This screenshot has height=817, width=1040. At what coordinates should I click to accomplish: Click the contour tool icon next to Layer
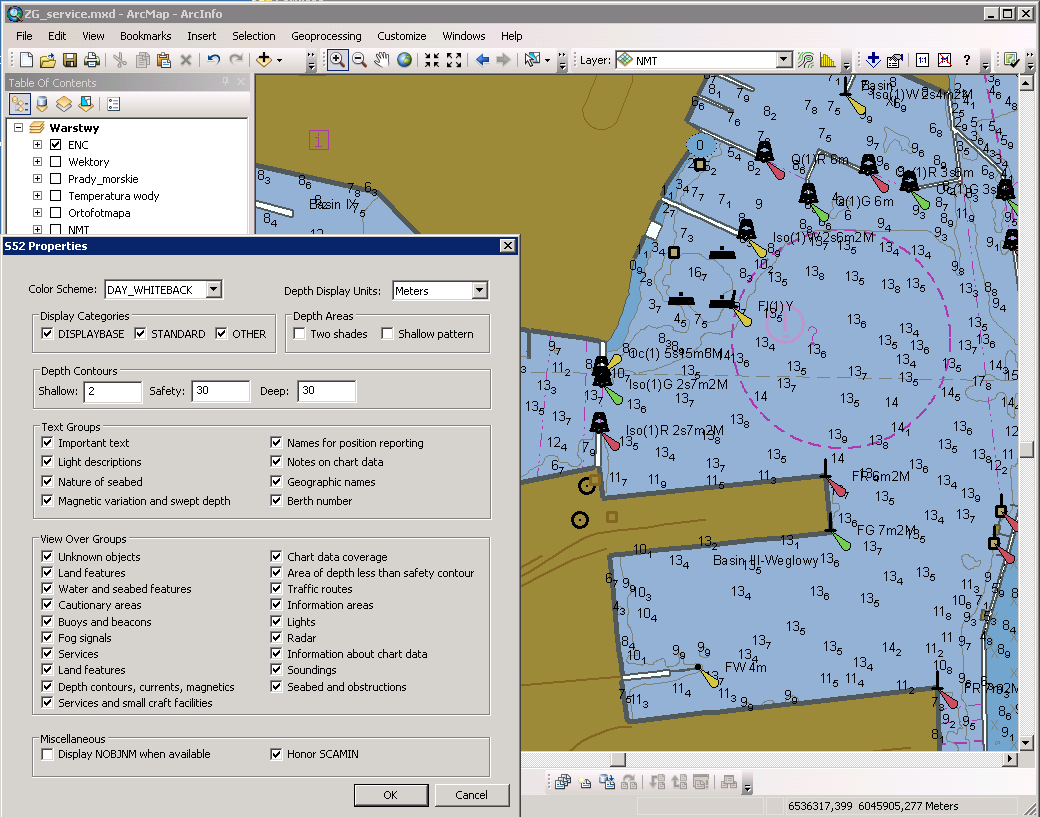(x=806, y=60)
